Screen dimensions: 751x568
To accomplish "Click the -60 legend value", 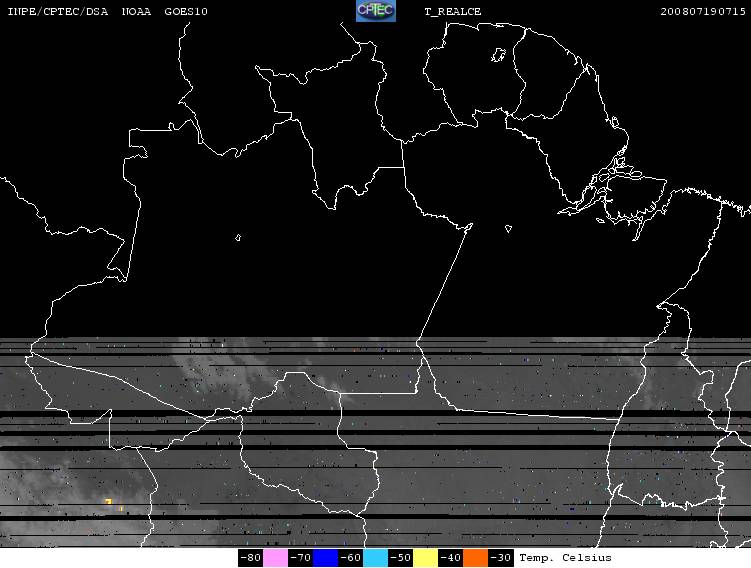I will (x=350, y=558).
